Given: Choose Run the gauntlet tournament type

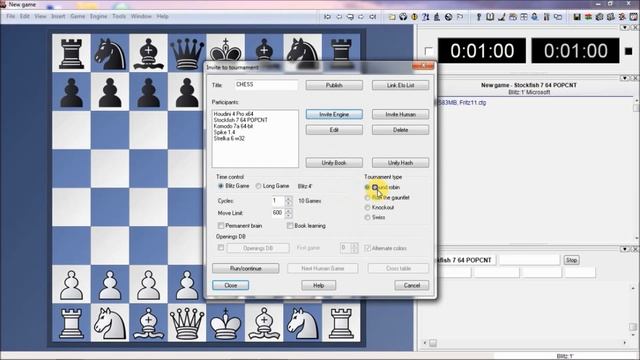Looking at the screenshot, I should [x=367, y=198].
